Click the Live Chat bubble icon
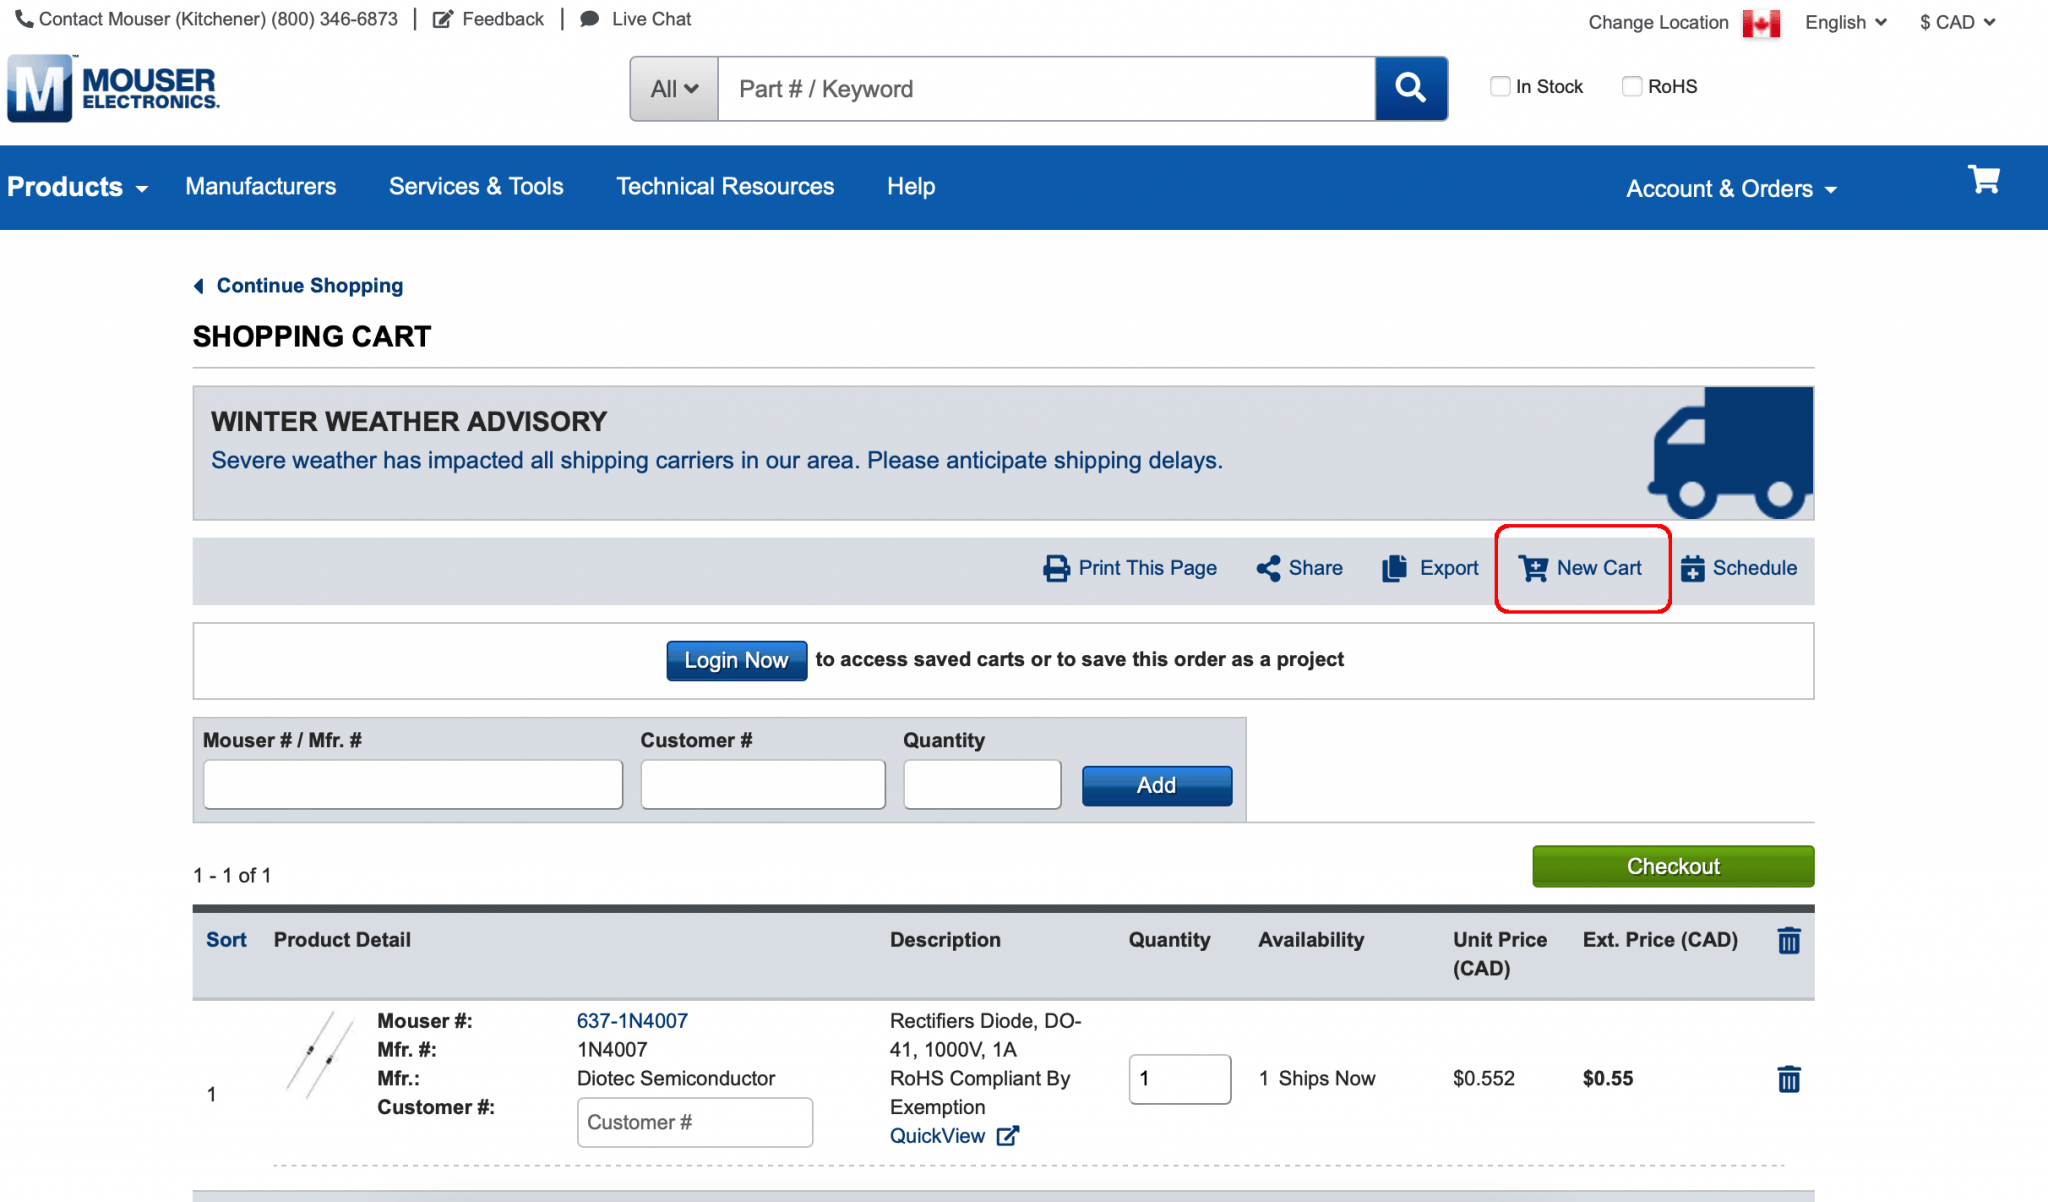 pyautogui.click(x=590, y=19)
